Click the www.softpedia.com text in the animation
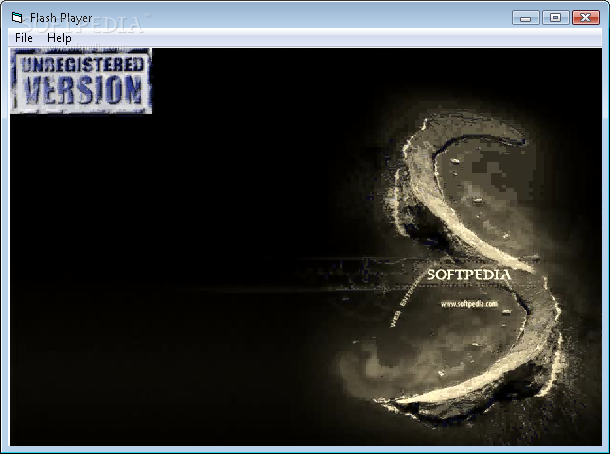The width and height of the screenshot is (610, 454). tap(469, 303)
